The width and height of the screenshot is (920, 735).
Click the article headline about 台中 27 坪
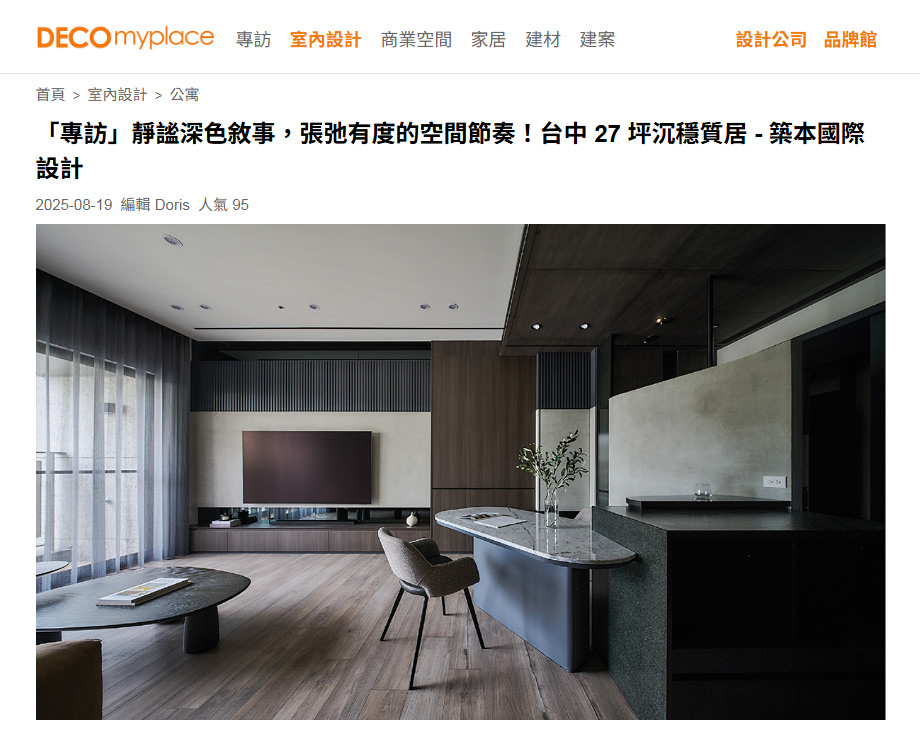(450, 151)
